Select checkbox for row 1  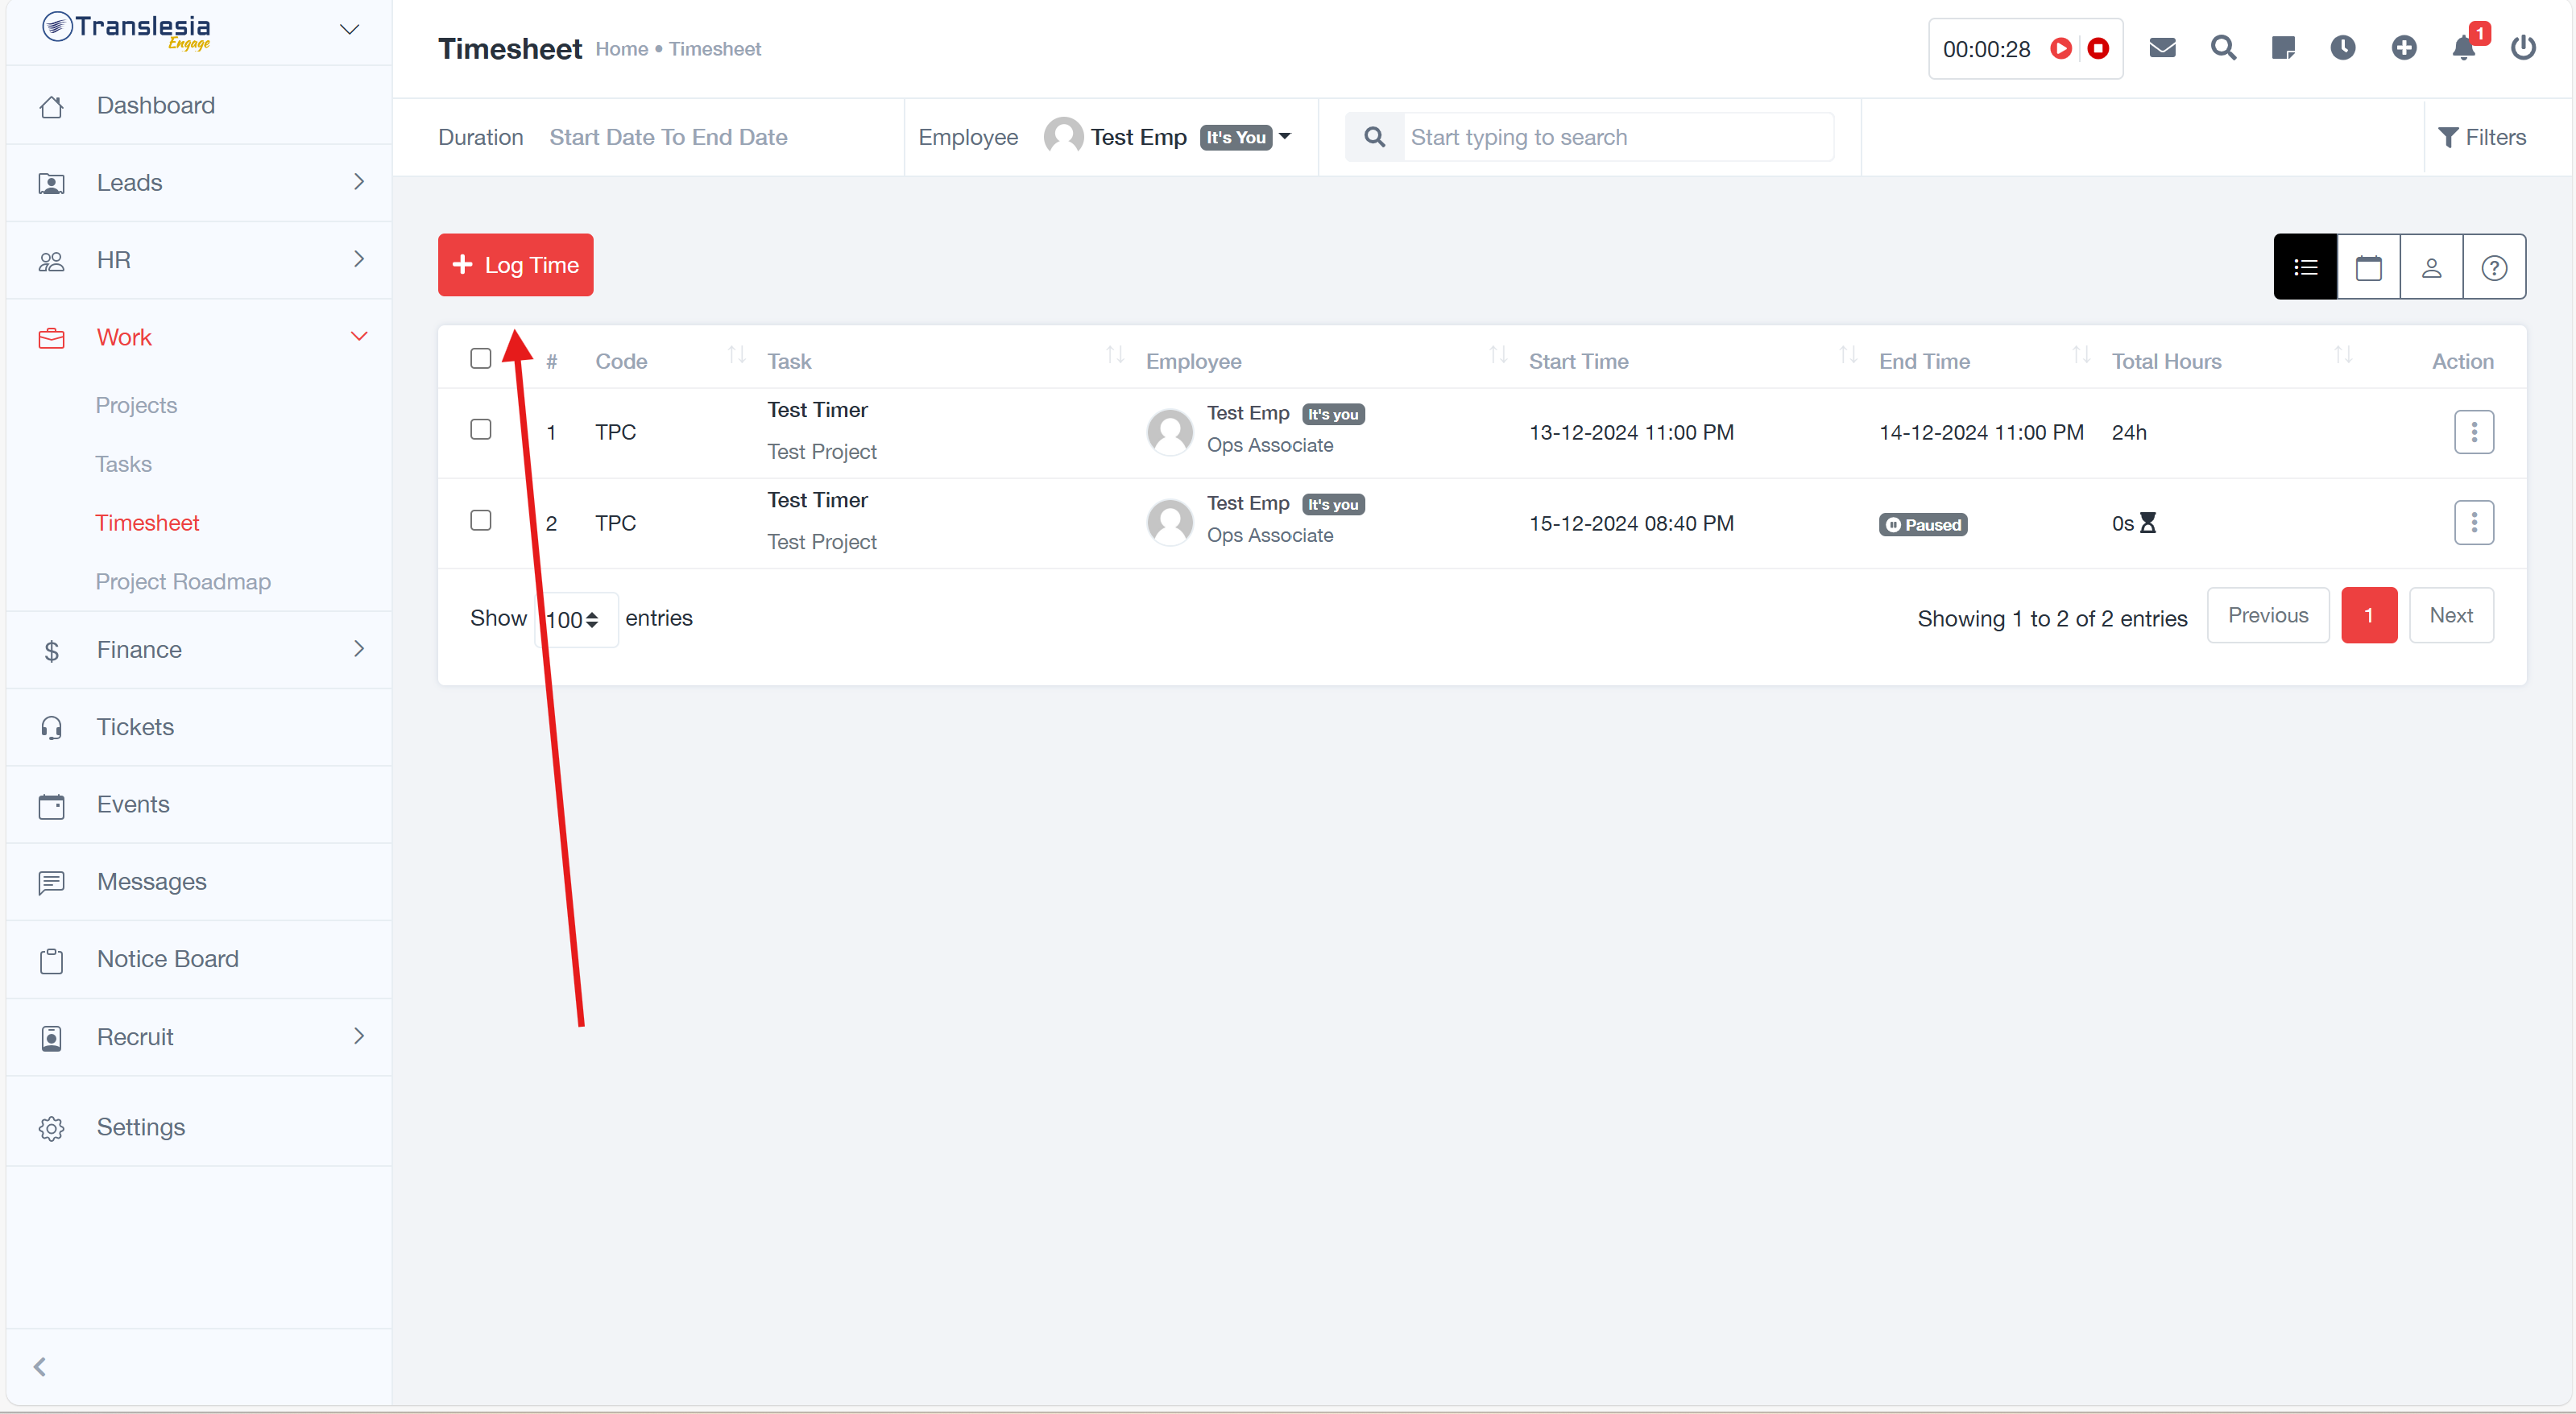coord(481,430)
